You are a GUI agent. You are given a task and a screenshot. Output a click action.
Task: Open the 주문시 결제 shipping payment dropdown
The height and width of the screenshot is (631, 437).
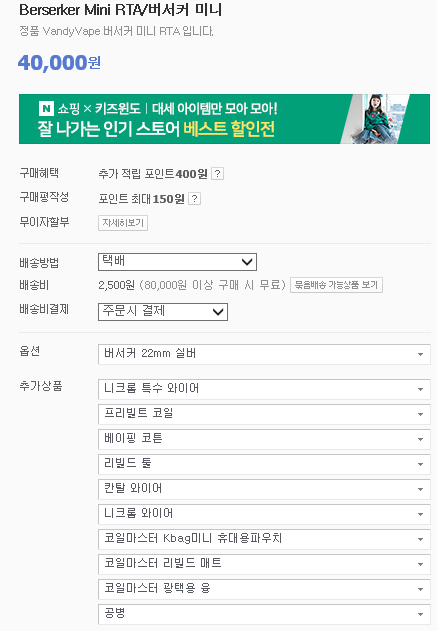(163, 312)
